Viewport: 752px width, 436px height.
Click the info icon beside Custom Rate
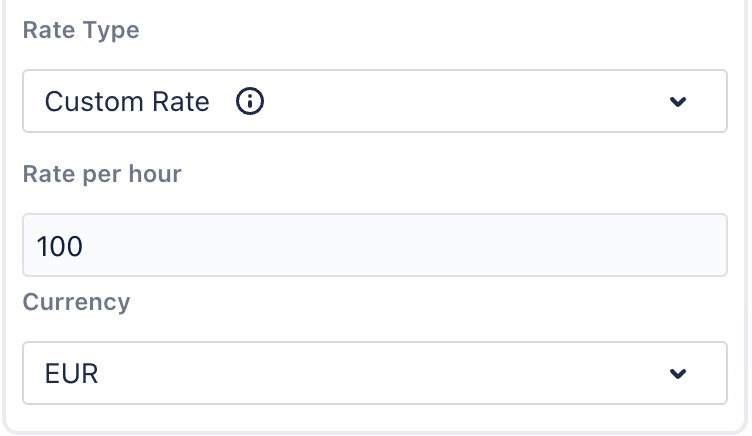pyautogui.click(x=250, y=101)
